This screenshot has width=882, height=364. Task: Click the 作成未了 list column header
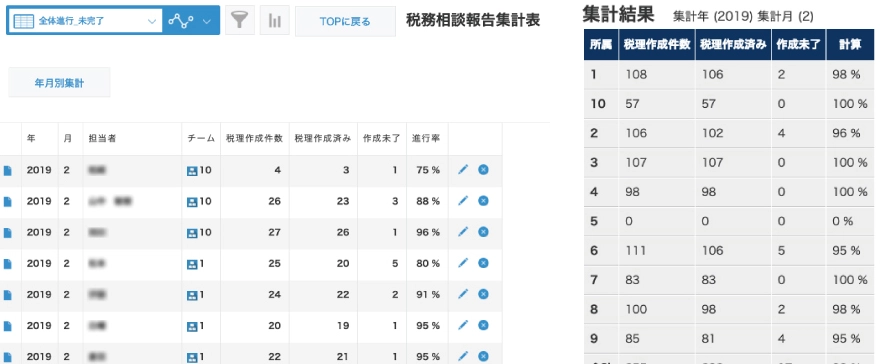[x=381, y=138]
